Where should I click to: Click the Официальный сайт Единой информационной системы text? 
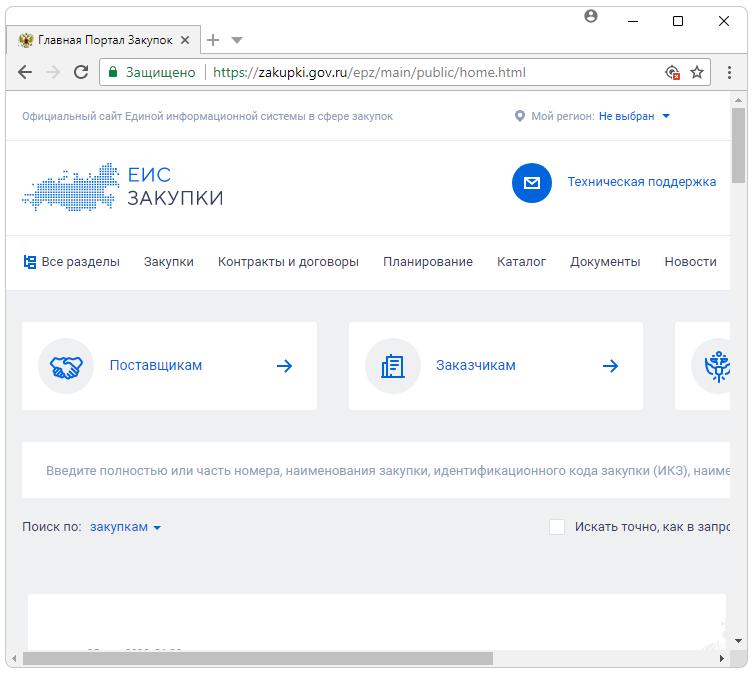pos(207,116)
